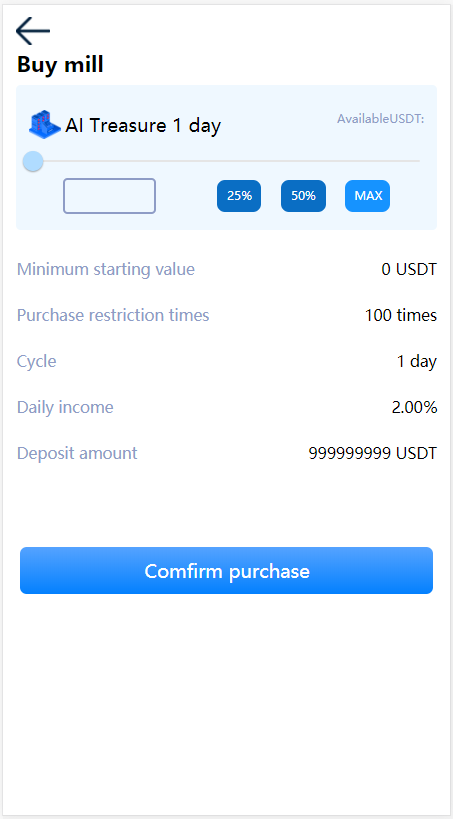Click the 999999999 USDT deposit value
The height and width of the screenshot is (819, 453).
point(373,453)
